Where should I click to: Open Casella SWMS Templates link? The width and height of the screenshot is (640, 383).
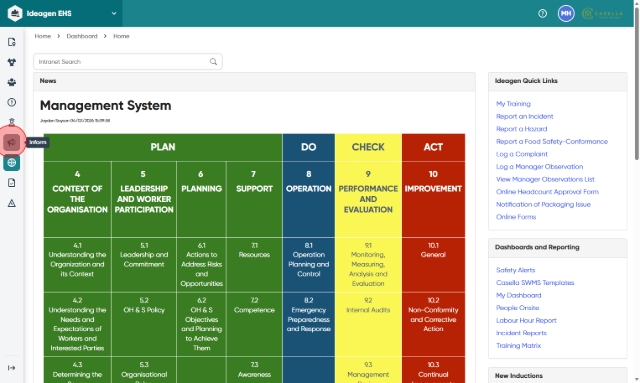coord(535,283)
